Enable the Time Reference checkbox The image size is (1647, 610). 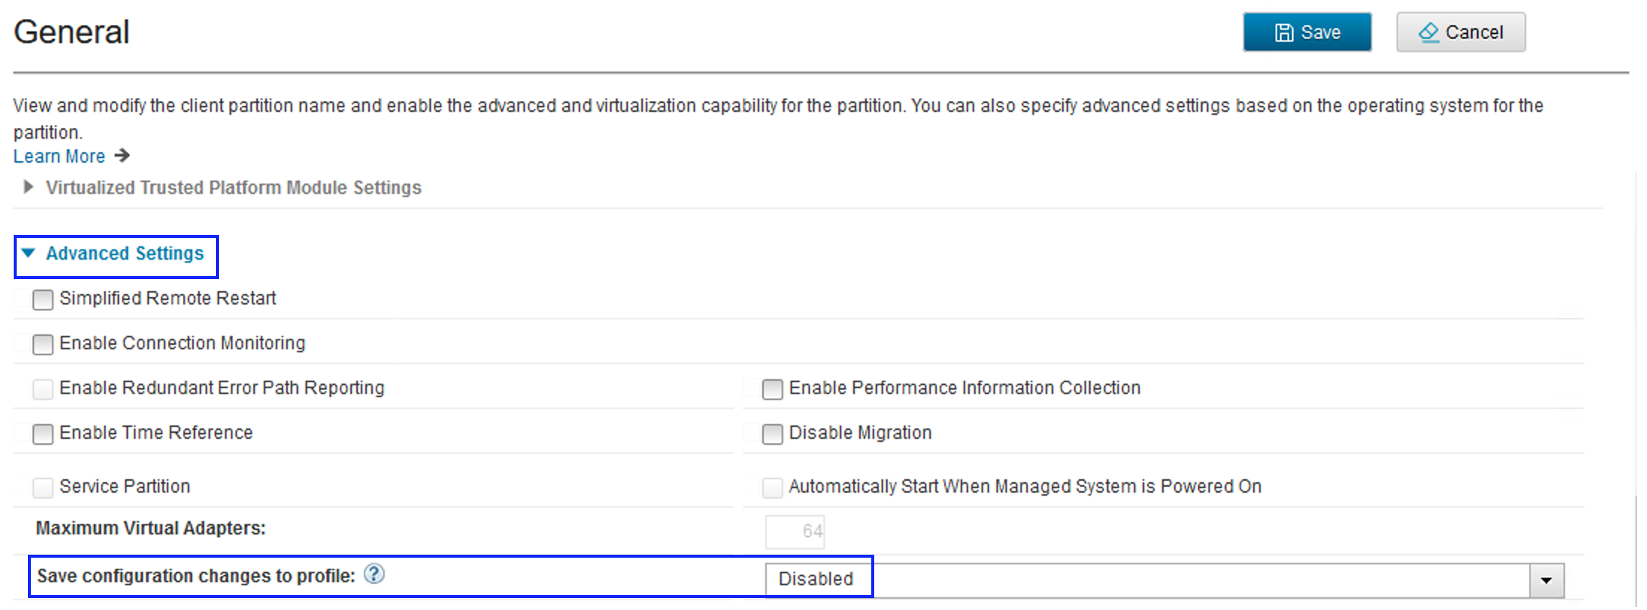point(43,434)
